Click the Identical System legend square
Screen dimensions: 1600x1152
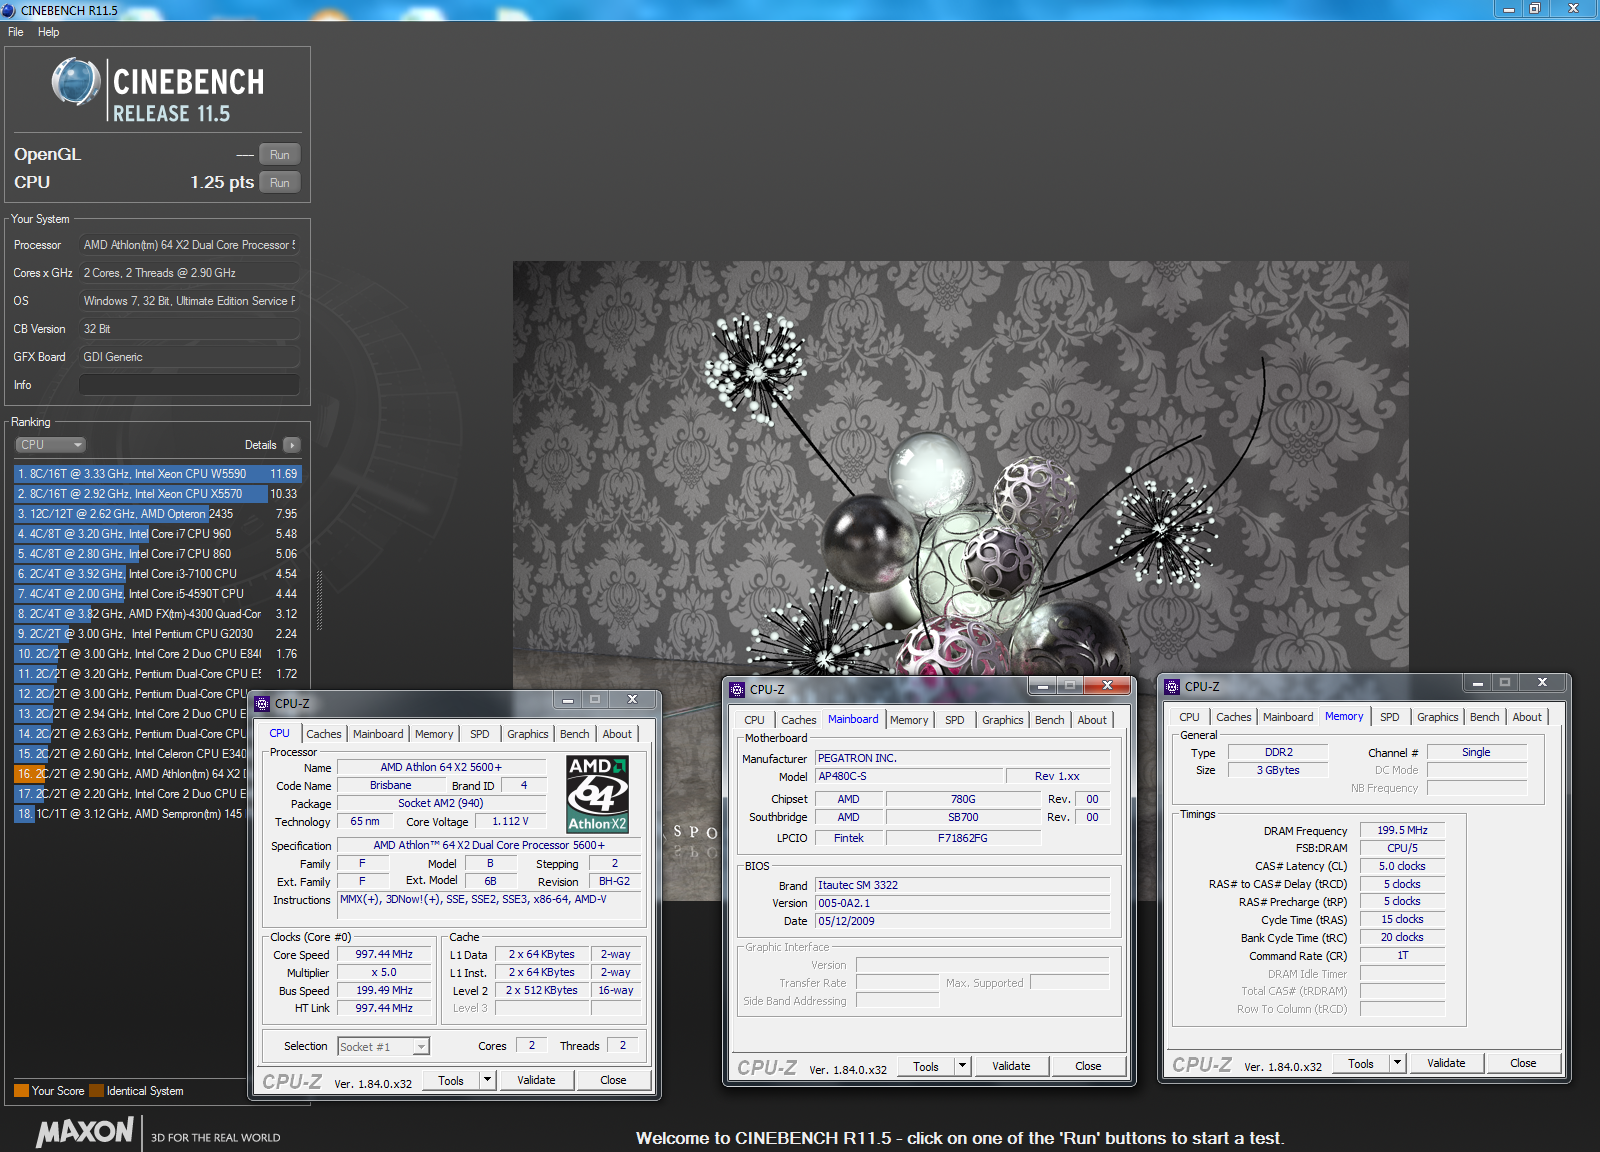(x=96, y=1091)
